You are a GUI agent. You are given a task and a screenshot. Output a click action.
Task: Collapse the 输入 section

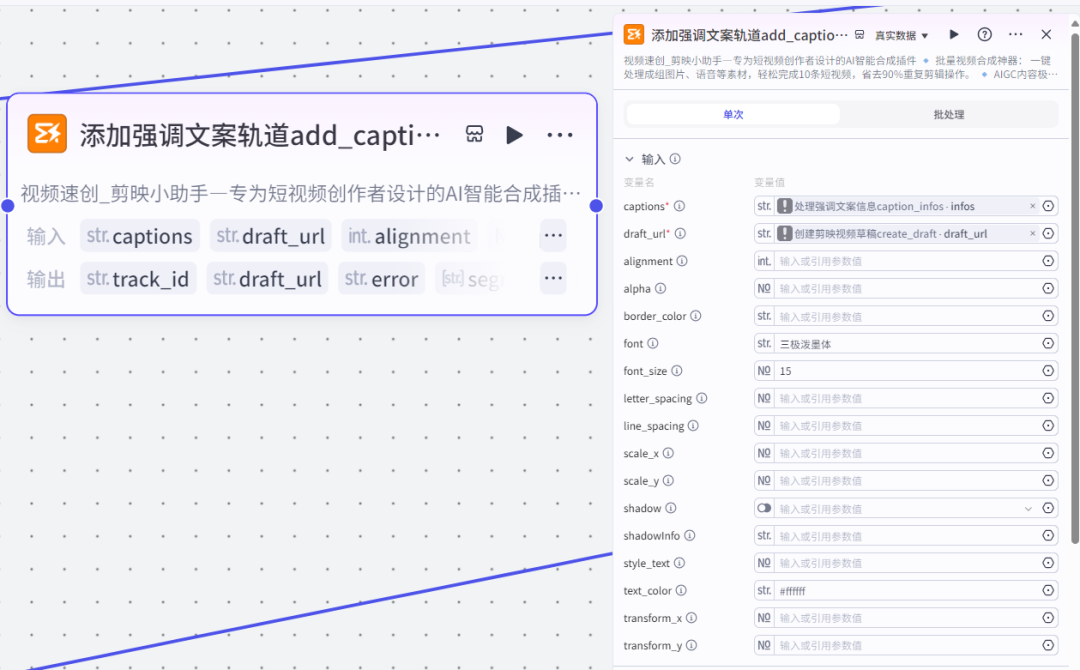629,159
